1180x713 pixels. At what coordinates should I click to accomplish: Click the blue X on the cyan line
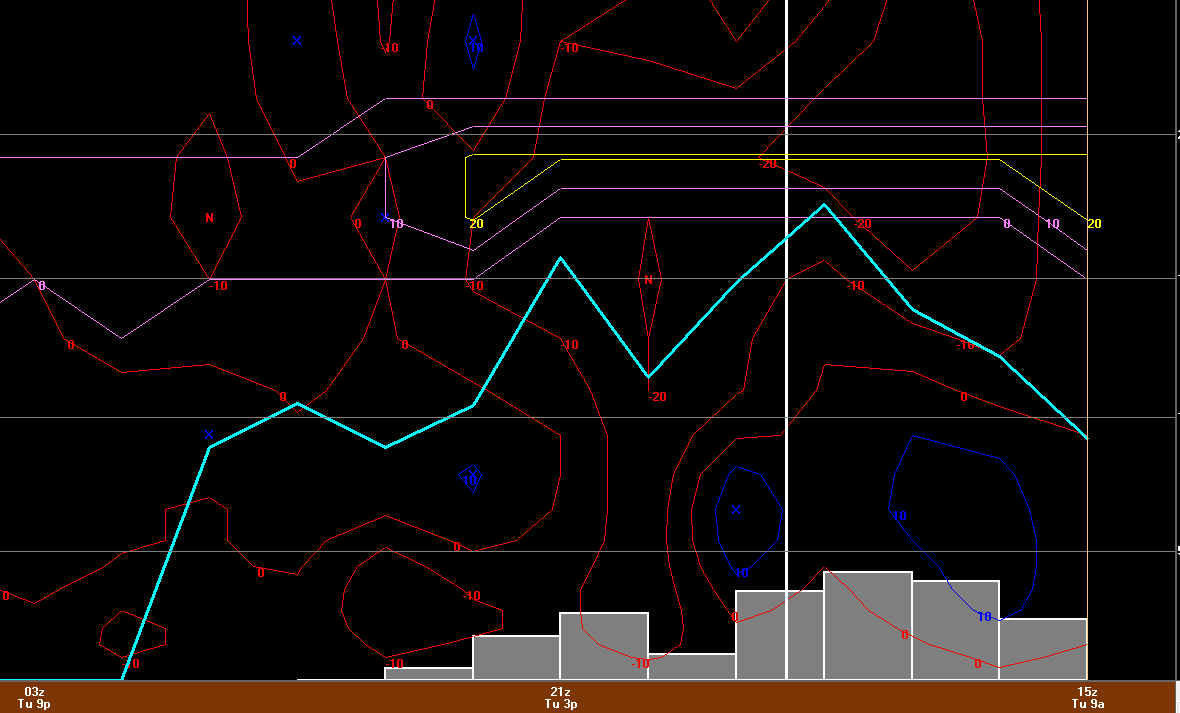coord(209,434)
